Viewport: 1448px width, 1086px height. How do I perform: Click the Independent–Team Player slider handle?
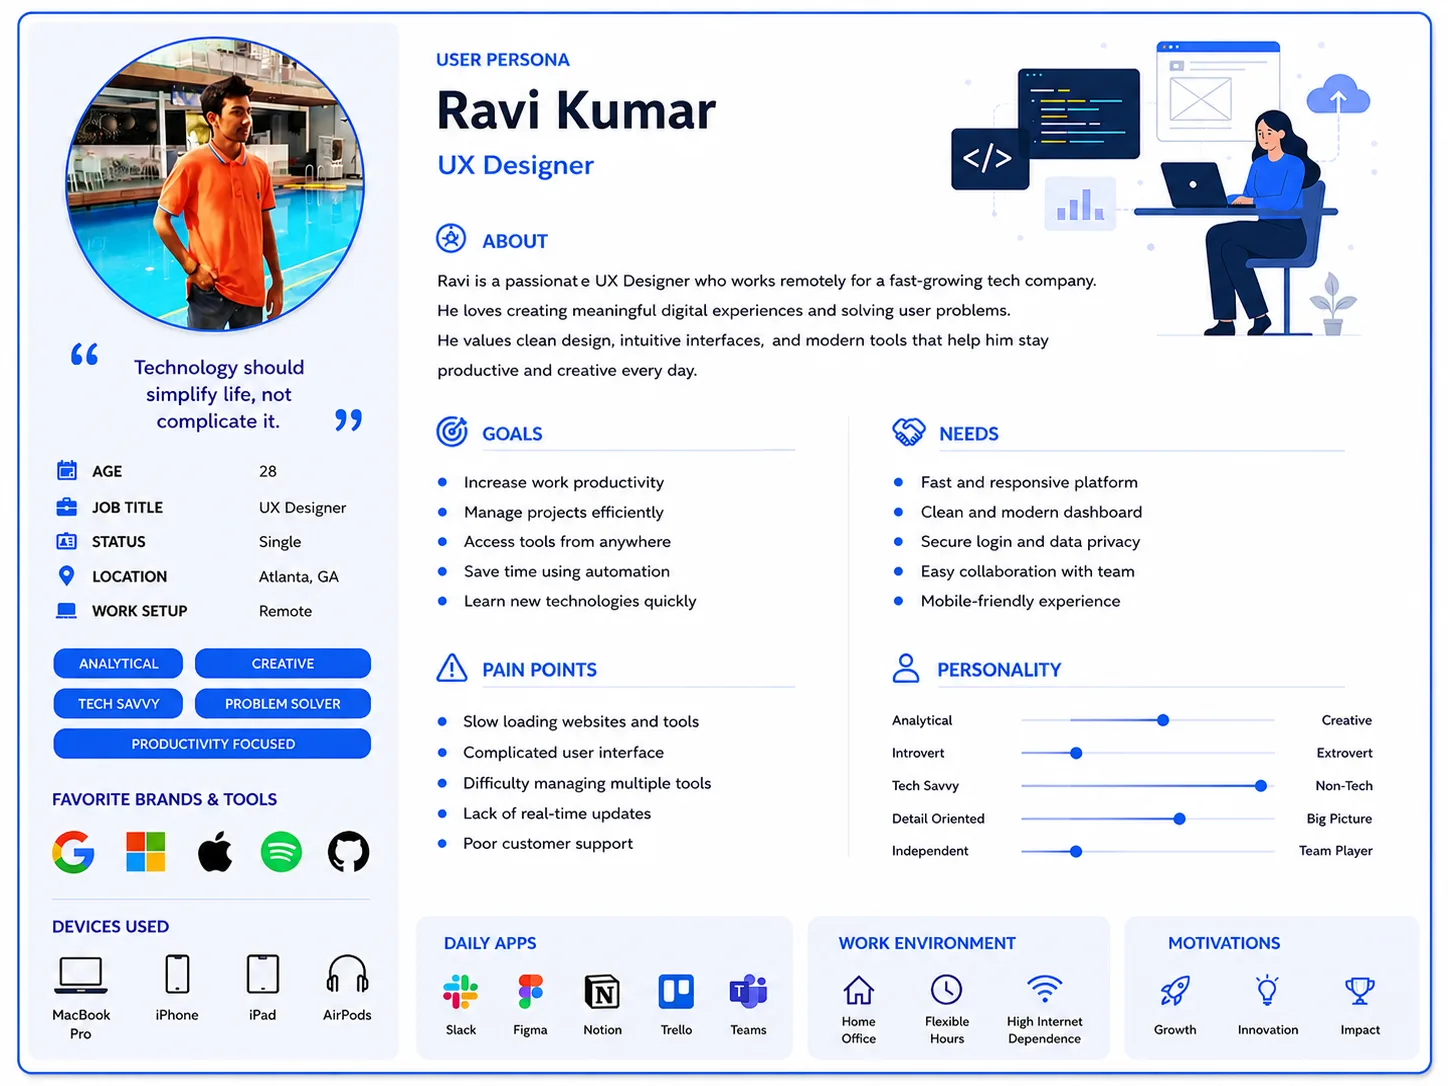point(1076,852)
